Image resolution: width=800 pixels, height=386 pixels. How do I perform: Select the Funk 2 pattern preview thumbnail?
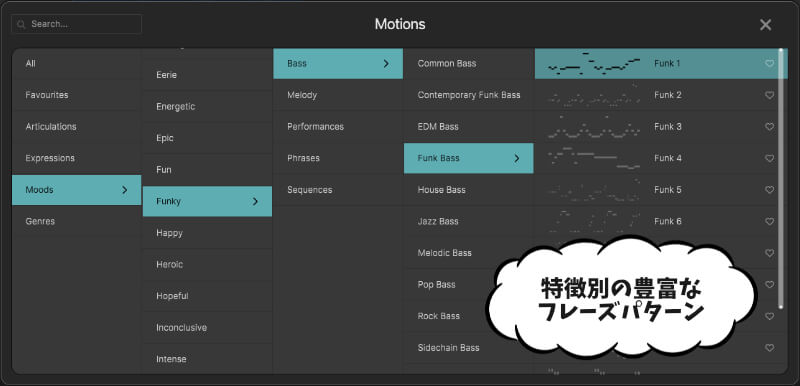(593, 95)
